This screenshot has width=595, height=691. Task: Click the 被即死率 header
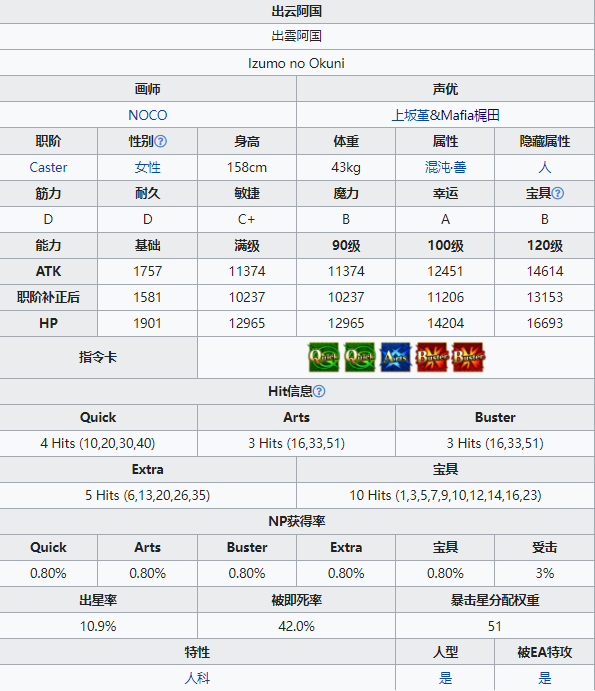[x=297, y=600]
